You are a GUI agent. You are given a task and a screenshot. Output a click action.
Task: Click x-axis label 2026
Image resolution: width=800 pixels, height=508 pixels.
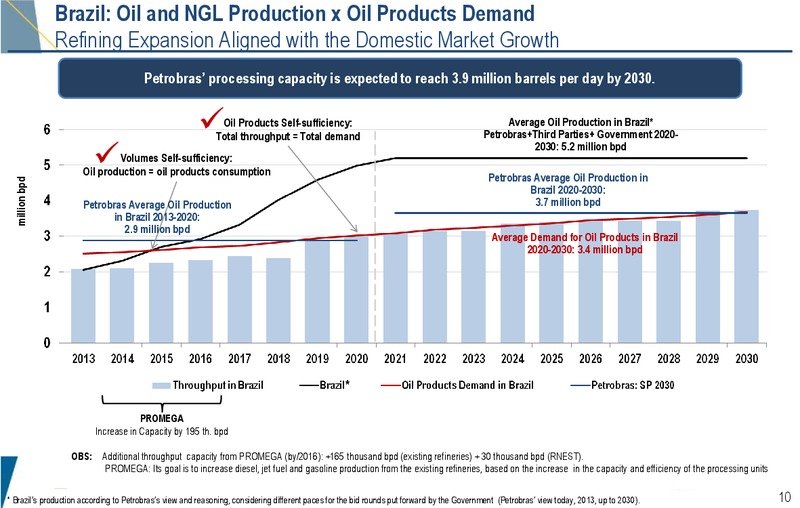(591, 359)
